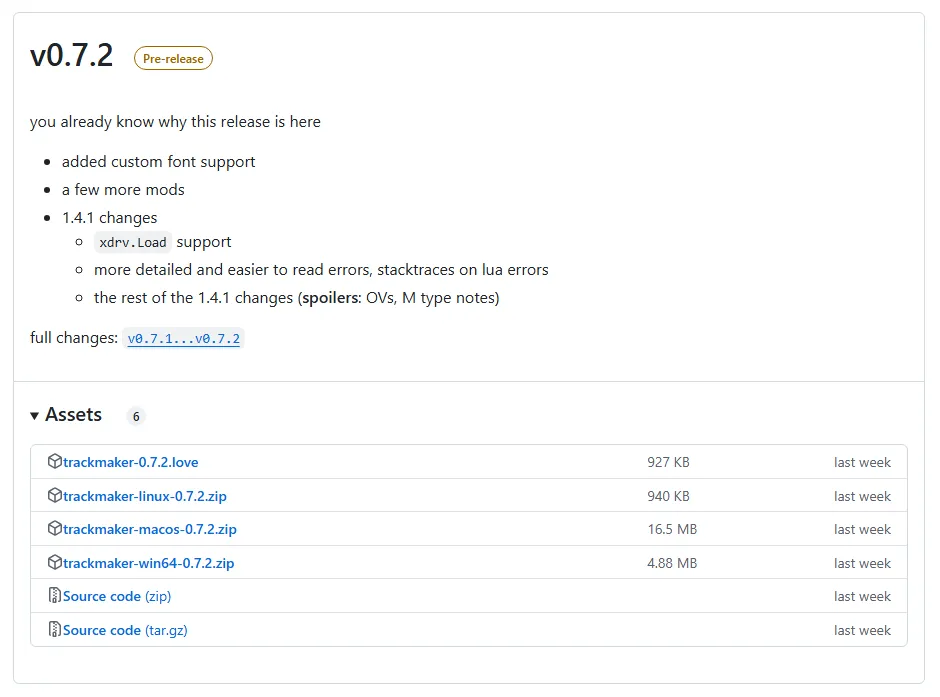940x697 pixels.
Task: Click the file icon beside Source code (tar.gz)
Action: [x=55, y=630]
